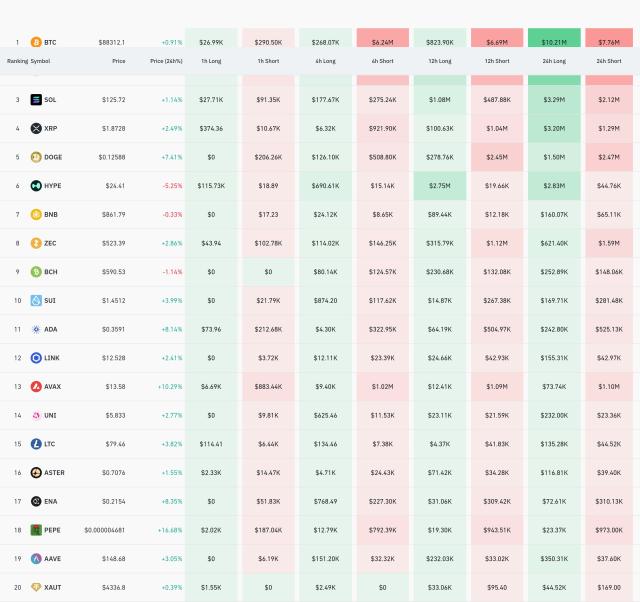The width and height of the screenshot is (640, 602).
Task: Click the BTC coin icon
Action: 36,42
